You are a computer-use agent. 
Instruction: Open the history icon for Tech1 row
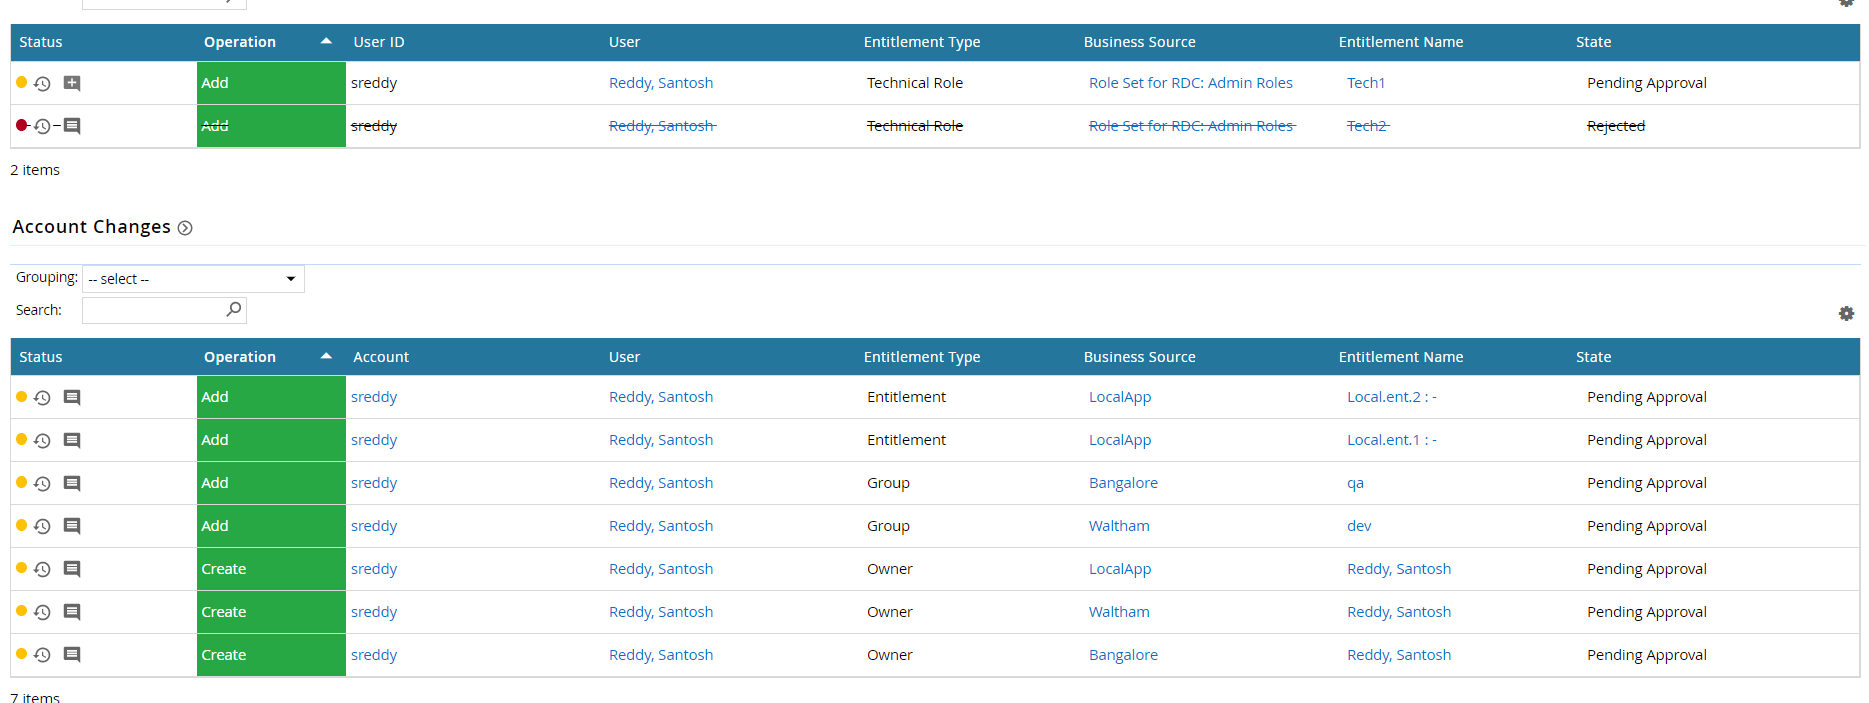coord(42,84)
